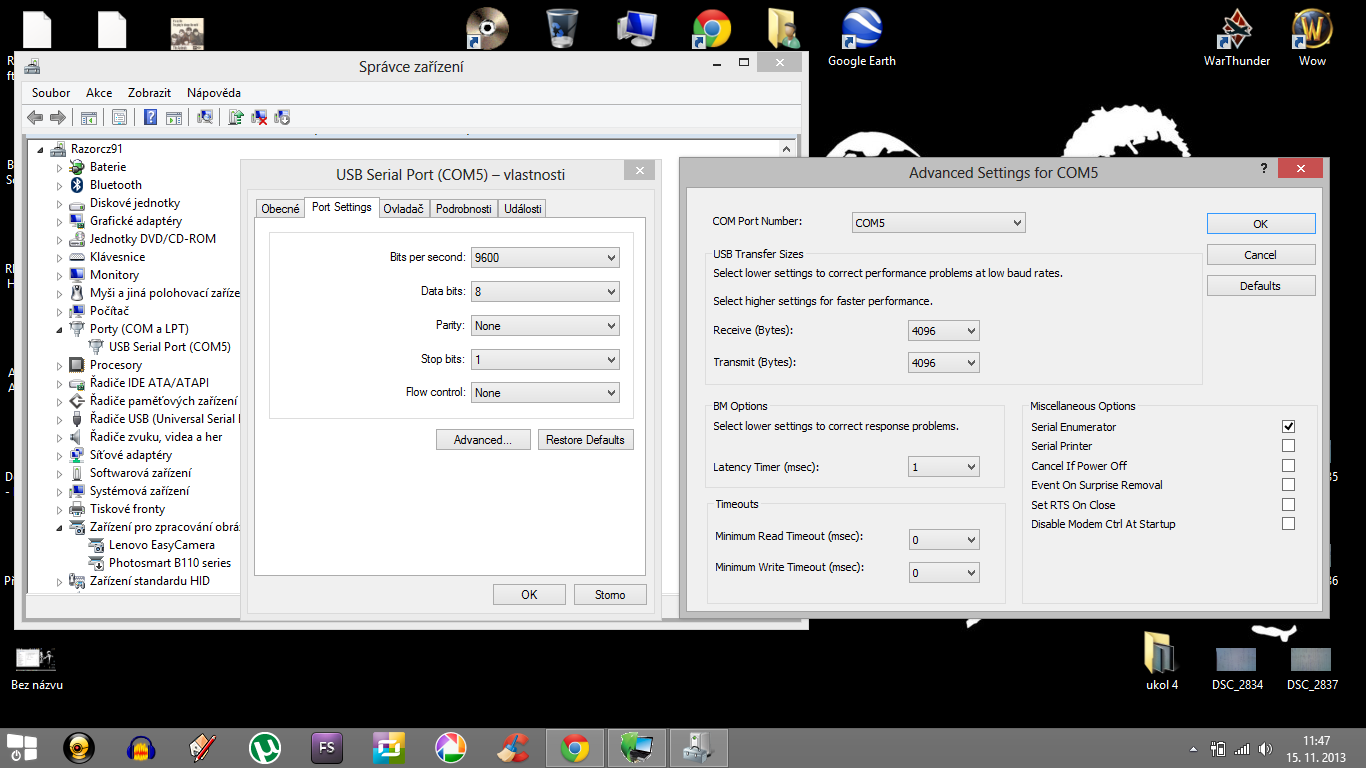
Task: Click the properties icon in Device Manager toolbar
Action: [x=119, y=117]
